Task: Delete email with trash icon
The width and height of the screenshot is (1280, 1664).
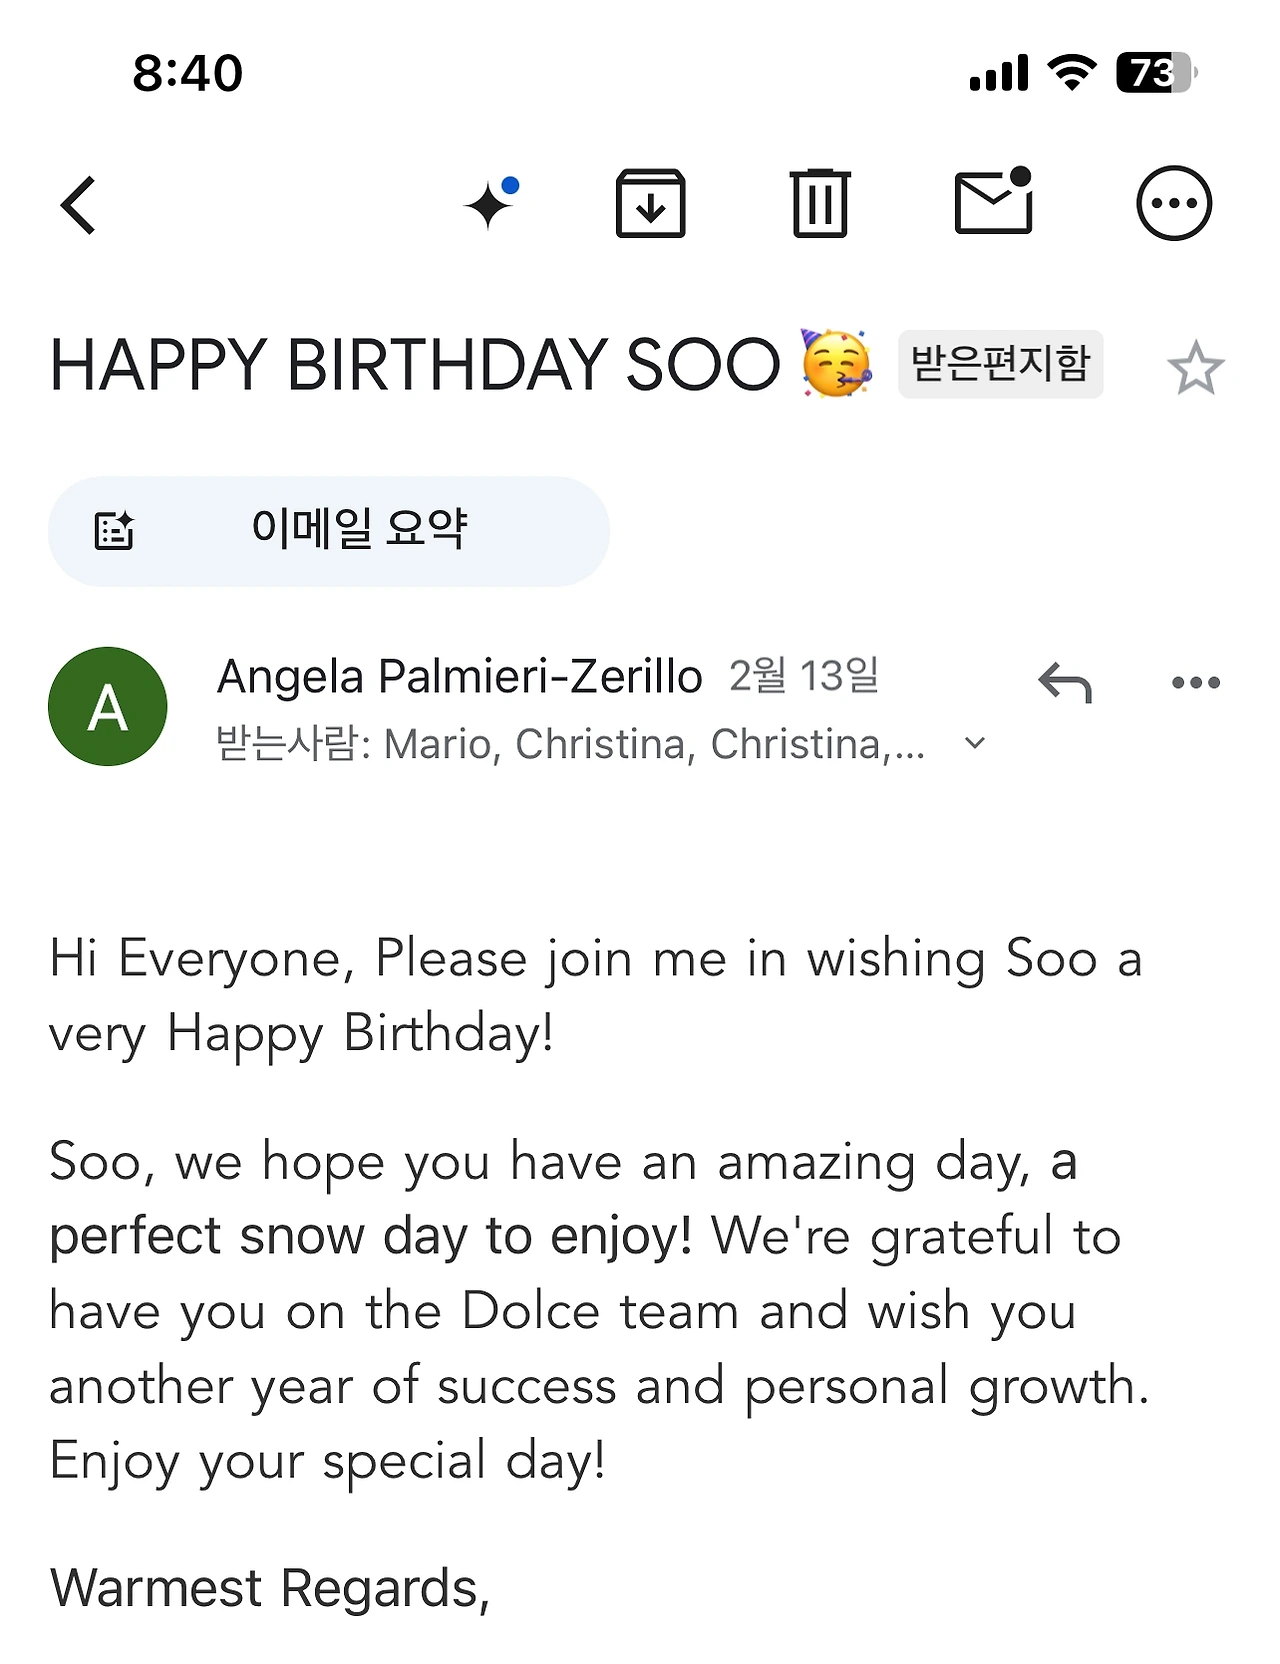Action: pos(820,204)
